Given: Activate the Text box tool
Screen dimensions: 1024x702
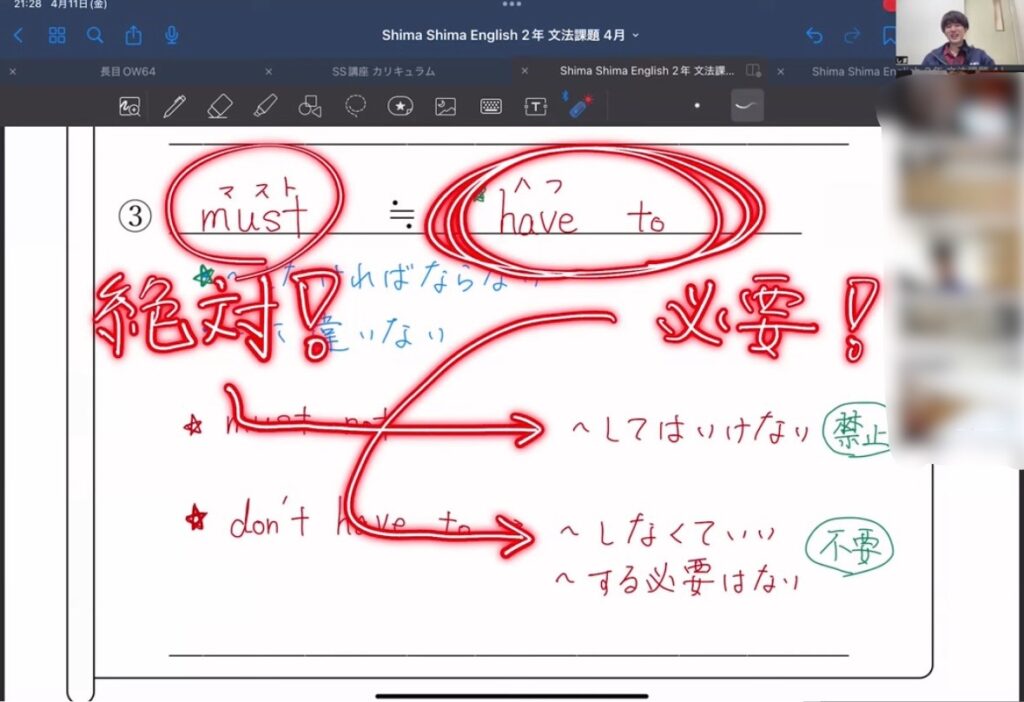Looking at the screenshot, I should pyautogui.click(x=536, y=106).
